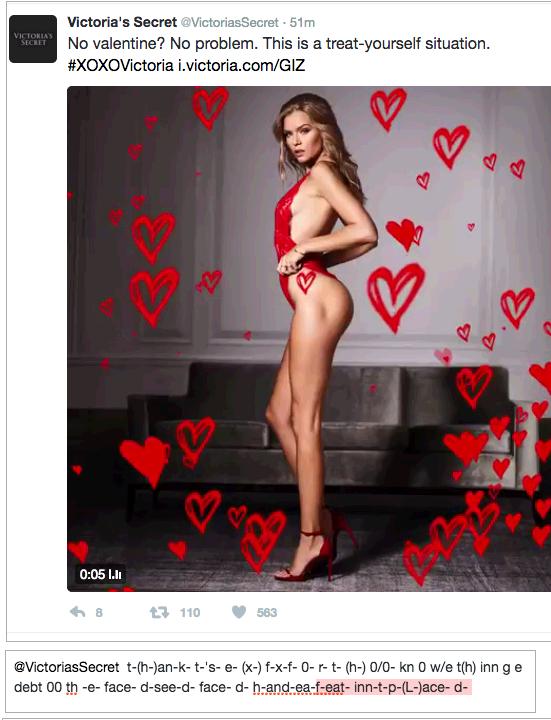Click the video volume bars indicator
Image resolution: width=551 pixels, height=720 pixels.
(x=115, y=574)
